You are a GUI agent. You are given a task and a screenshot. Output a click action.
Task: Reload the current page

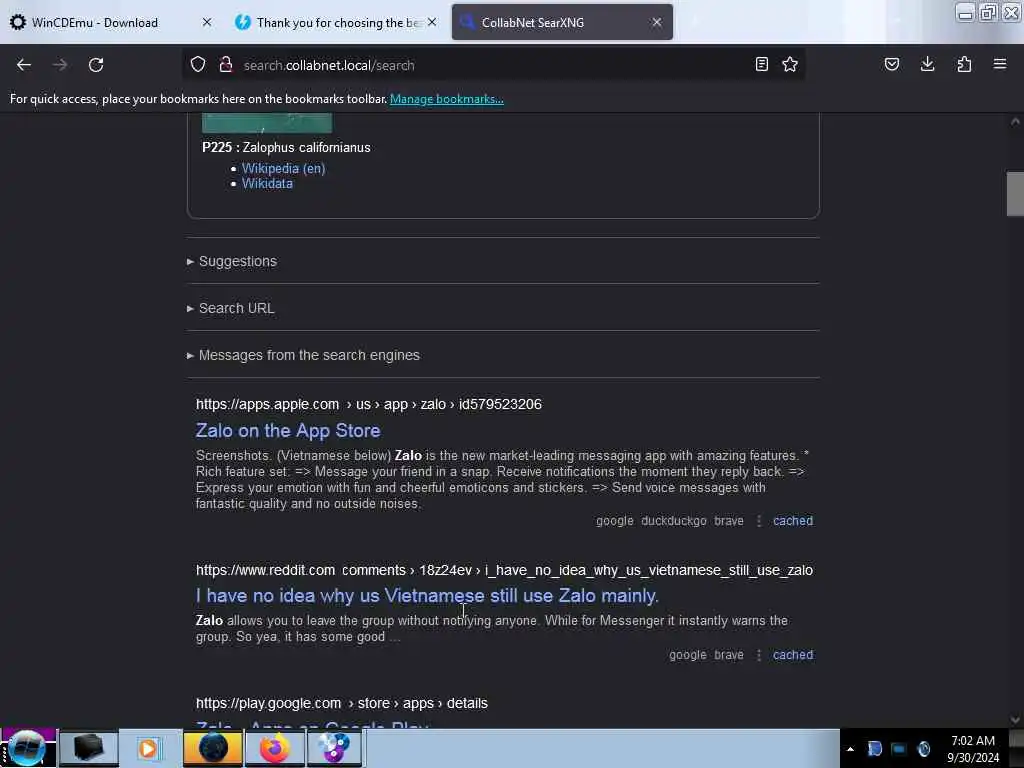(96, 65)
